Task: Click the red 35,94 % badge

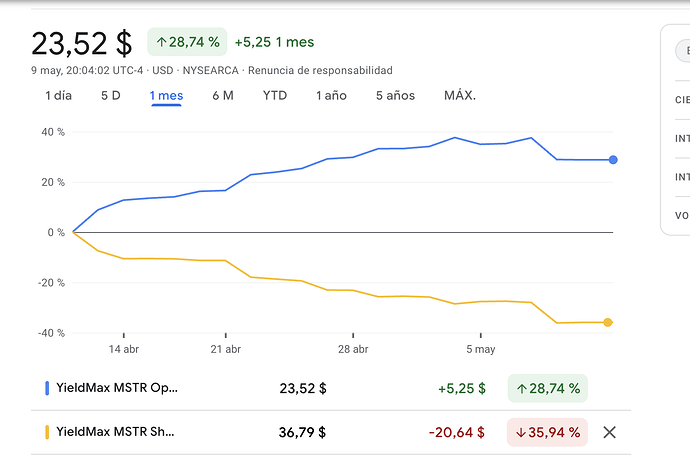Action: click(547, 432)
